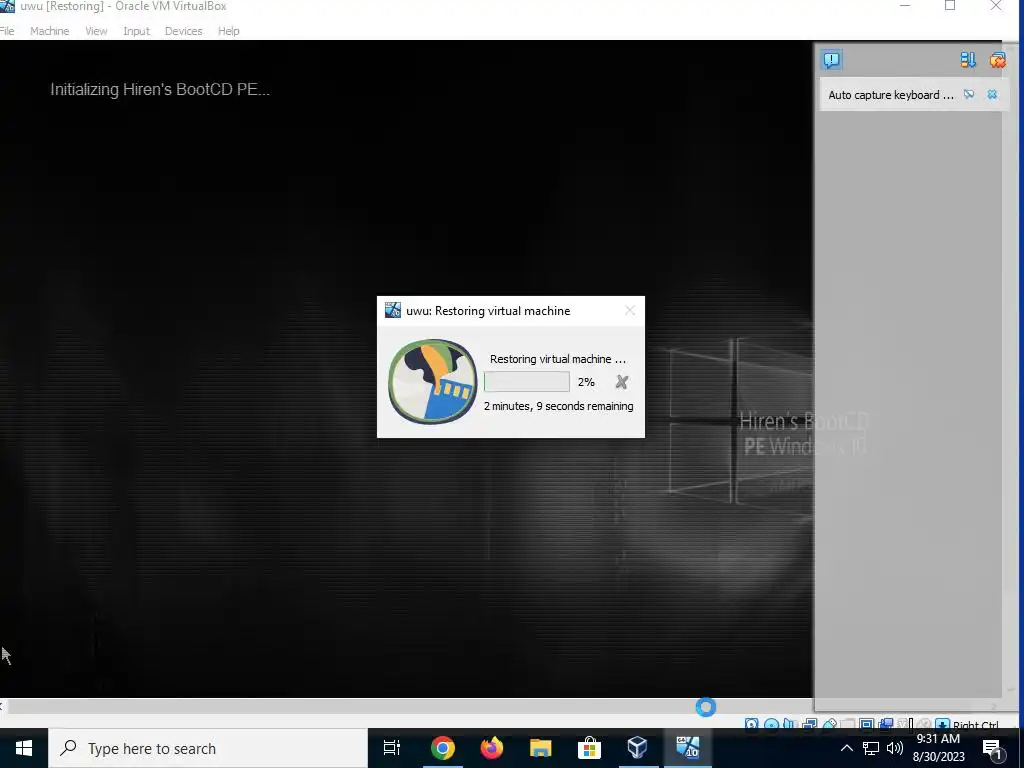Dismiss all notifications with the folders-X icon
The image size is (1024, 768).
997,60
